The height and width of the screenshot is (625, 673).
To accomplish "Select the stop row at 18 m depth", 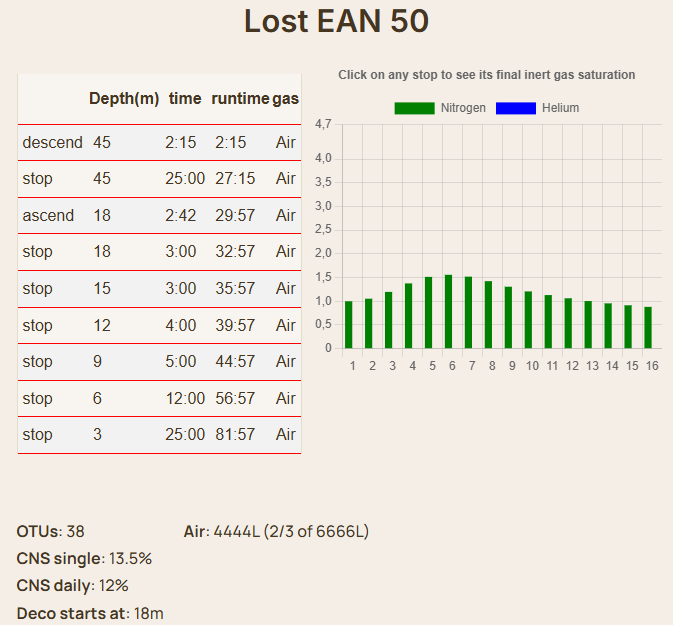I will click(159, 252).
